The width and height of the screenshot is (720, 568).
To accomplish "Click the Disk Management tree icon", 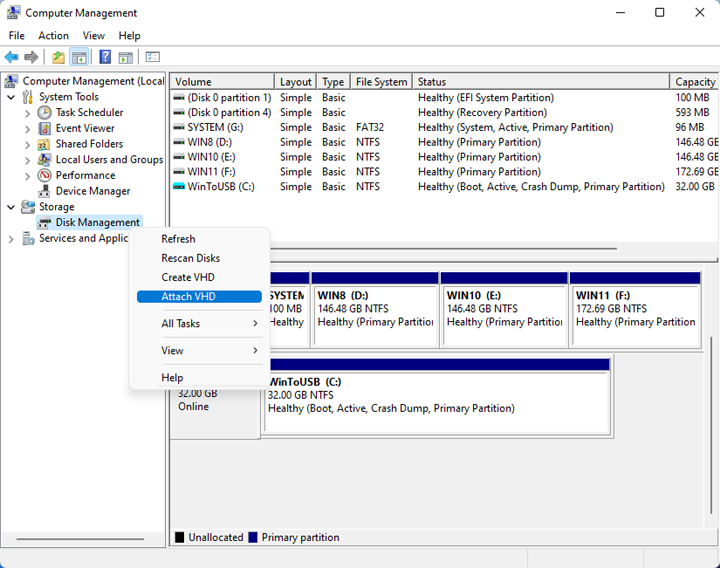I will [x=45, y=223].
